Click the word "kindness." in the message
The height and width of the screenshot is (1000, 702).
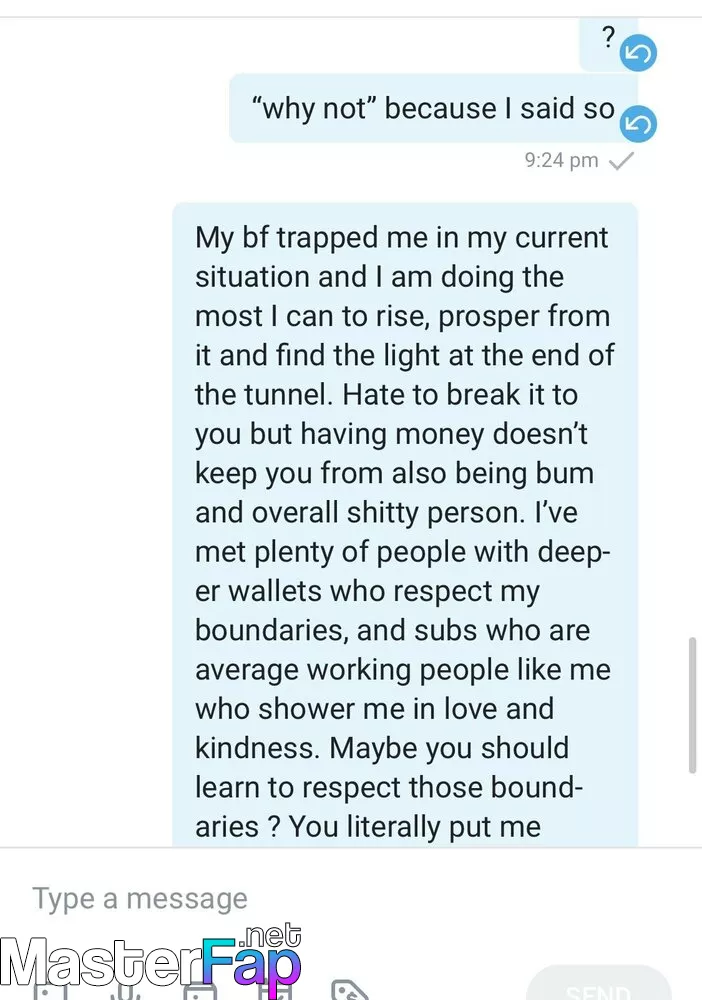[x=257, y=747]
